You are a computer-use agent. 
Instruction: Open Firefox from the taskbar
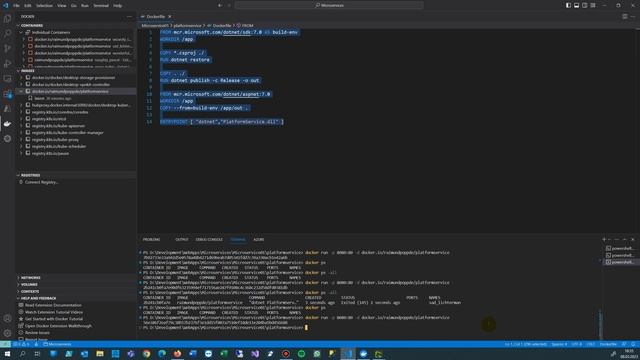pos(177,354)
